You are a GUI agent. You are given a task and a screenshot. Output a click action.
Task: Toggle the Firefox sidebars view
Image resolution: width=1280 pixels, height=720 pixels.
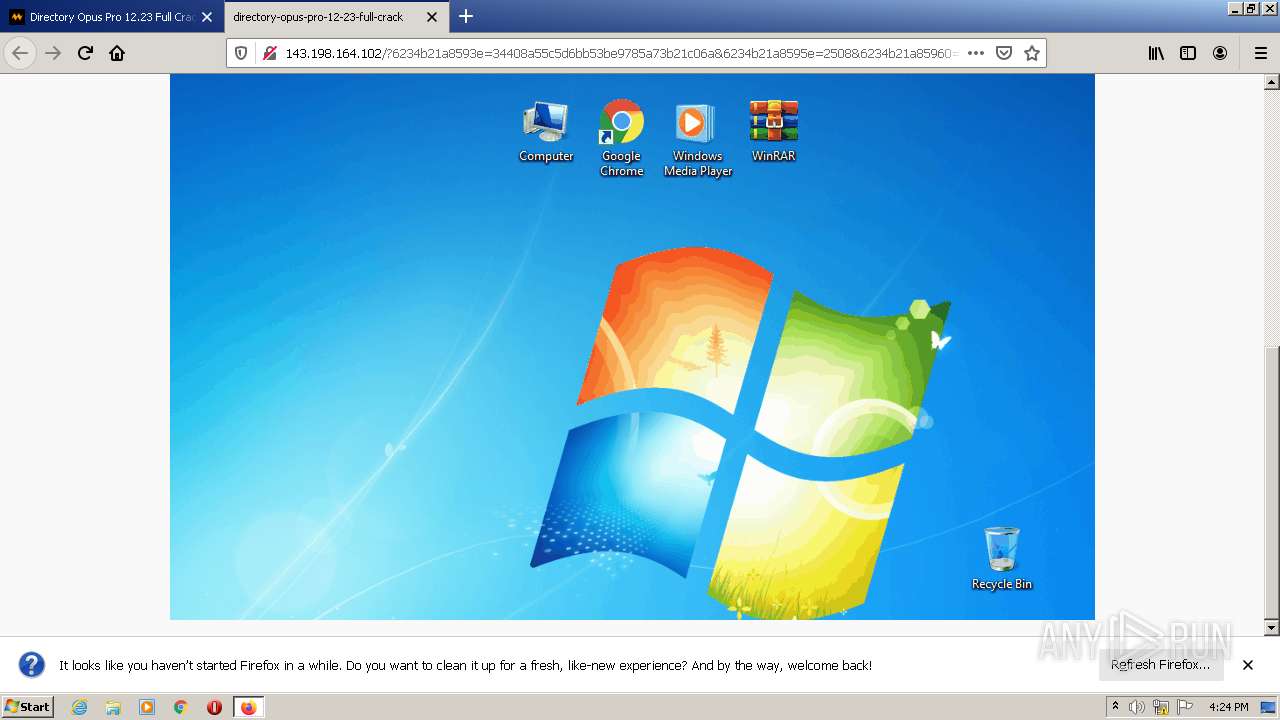click(x=1188, y=53)
